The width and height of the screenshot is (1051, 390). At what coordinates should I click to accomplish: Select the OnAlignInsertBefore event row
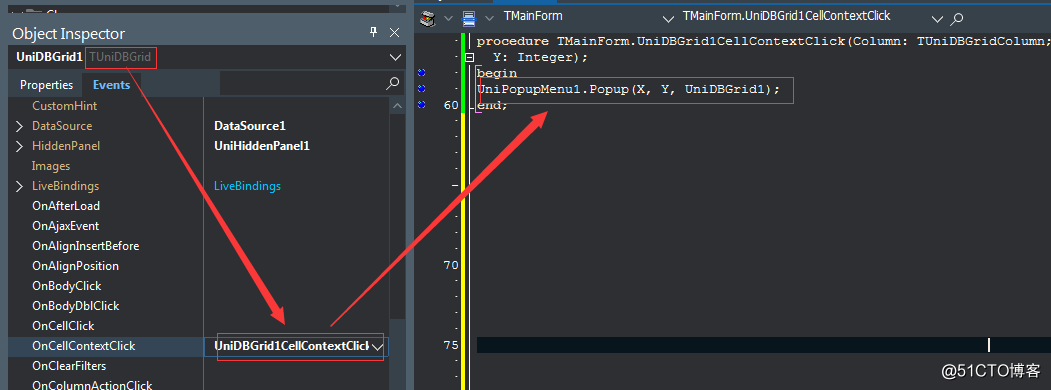pyautogui.click(x=198, y=246)
